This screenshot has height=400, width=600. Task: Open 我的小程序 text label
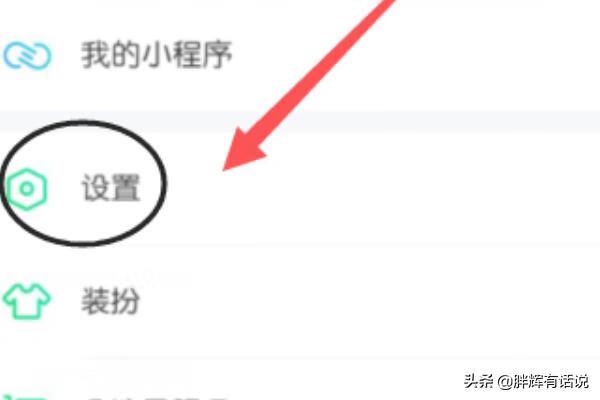click(157, 55)
